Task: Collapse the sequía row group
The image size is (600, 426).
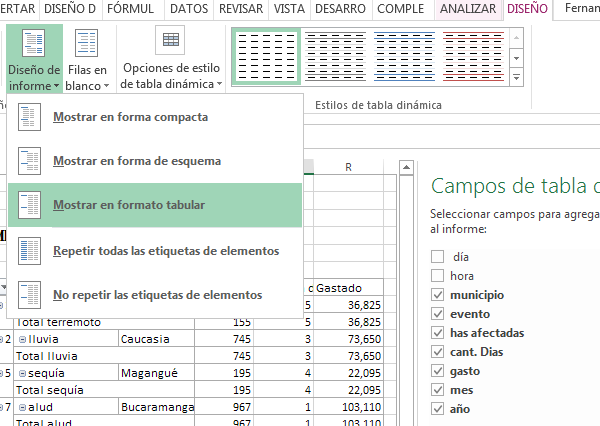Action: click(22, 373)
